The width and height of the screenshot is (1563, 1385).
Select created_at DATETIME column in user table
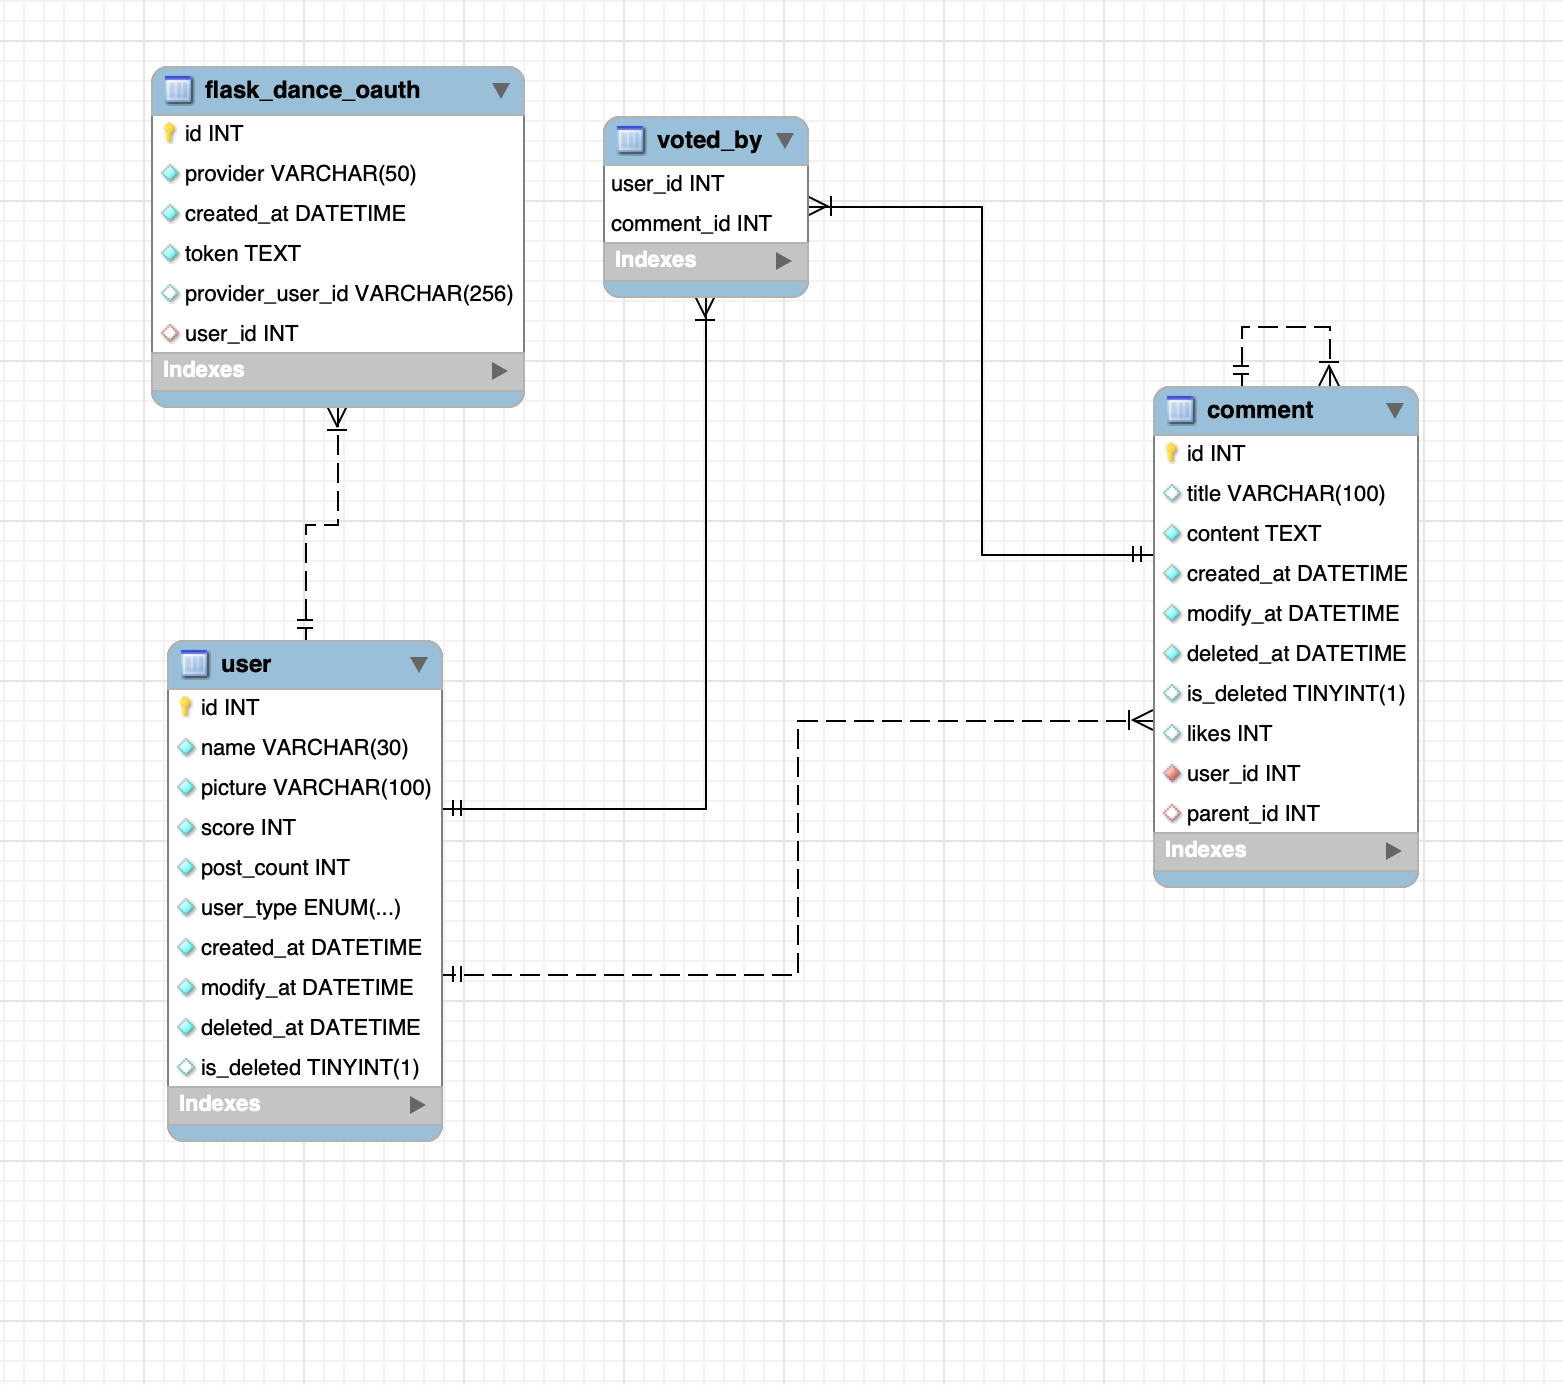(x=305, y=947)
